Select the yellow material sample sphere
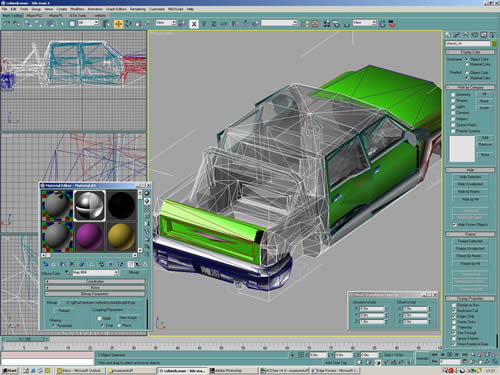The width and height of the screenshot is (500, 375). click(x=121, y=236)
